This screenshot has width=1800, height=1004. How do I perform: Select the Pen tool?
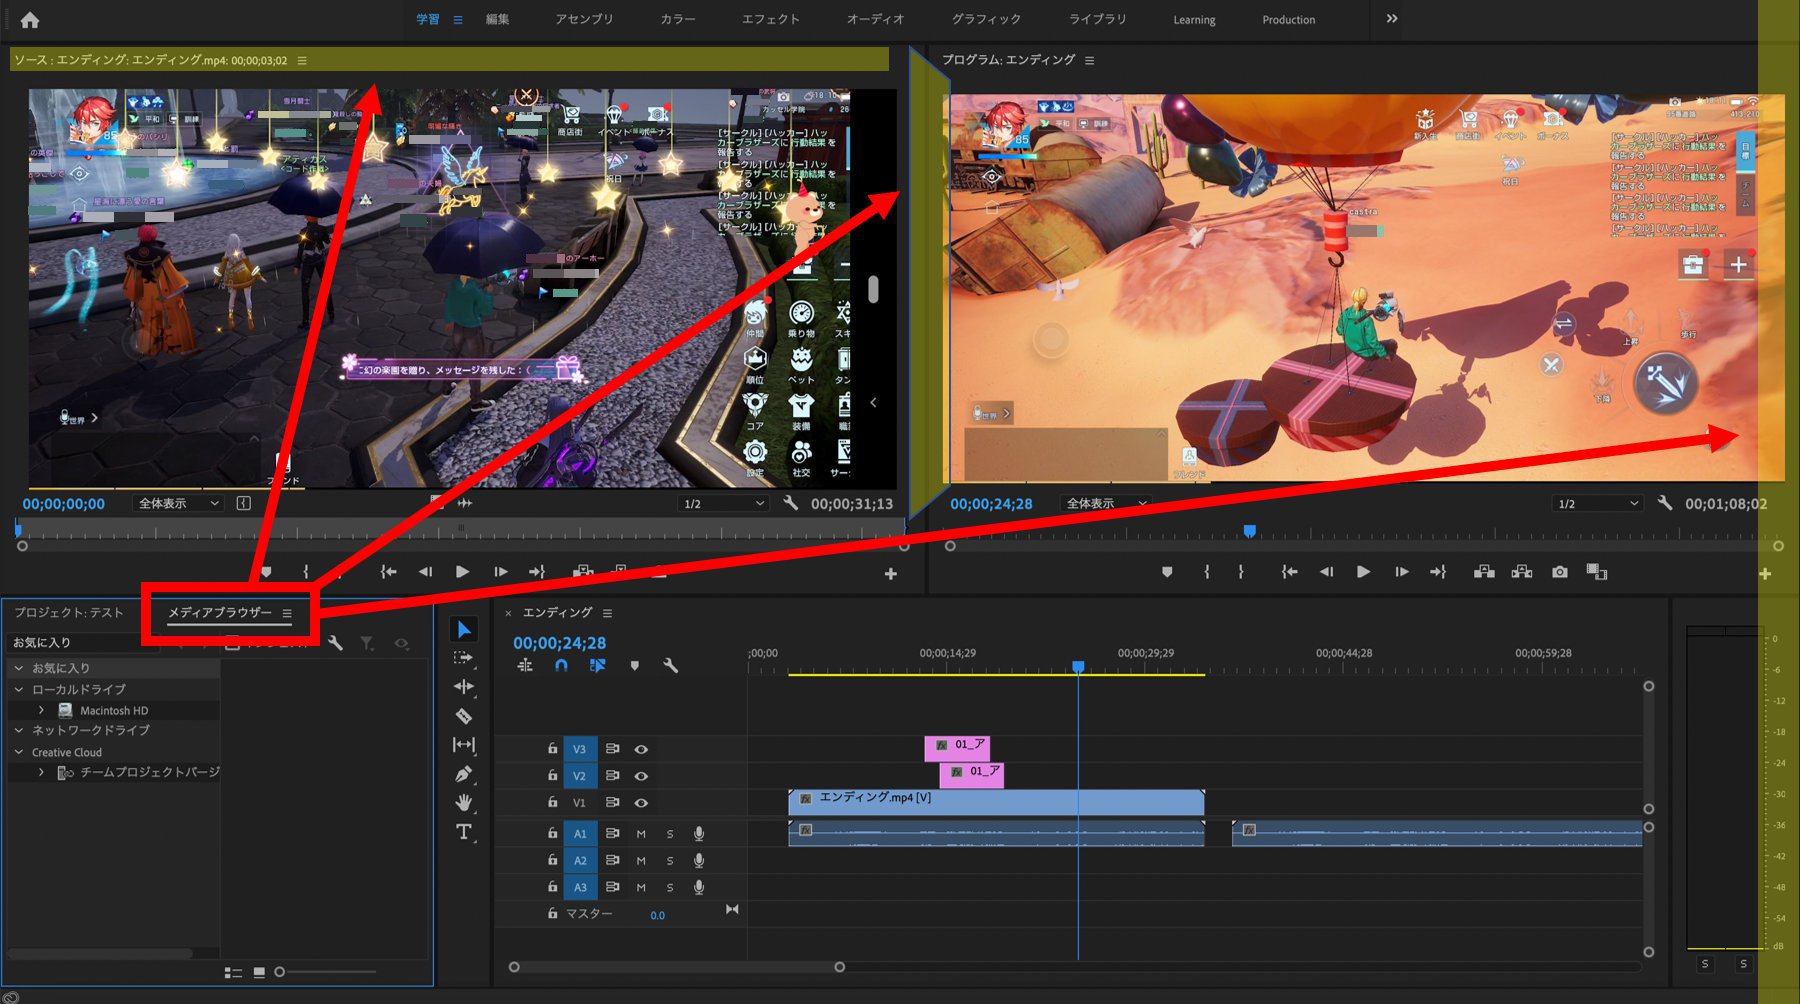(463, 774)
